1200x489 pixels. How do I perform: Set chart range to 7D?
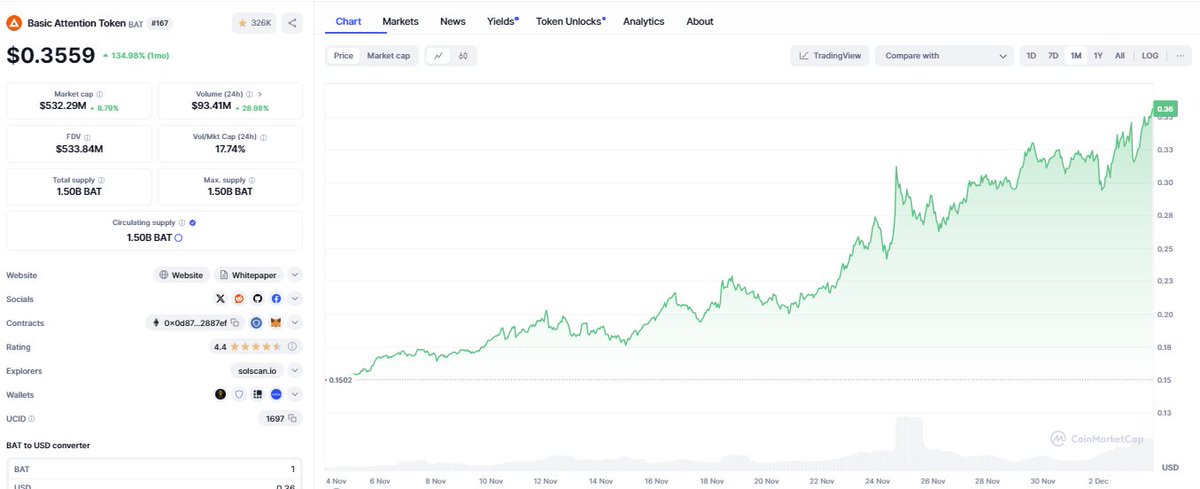point(1053,56)
